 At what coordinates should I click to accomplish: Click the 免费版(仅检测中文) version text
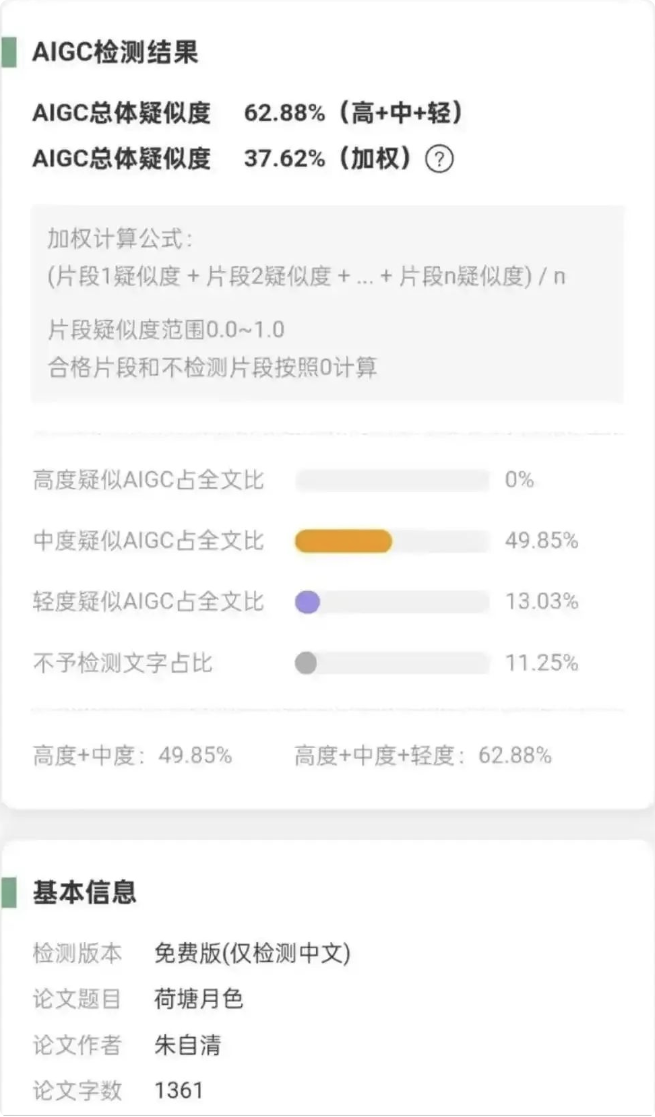pos(252,953)
